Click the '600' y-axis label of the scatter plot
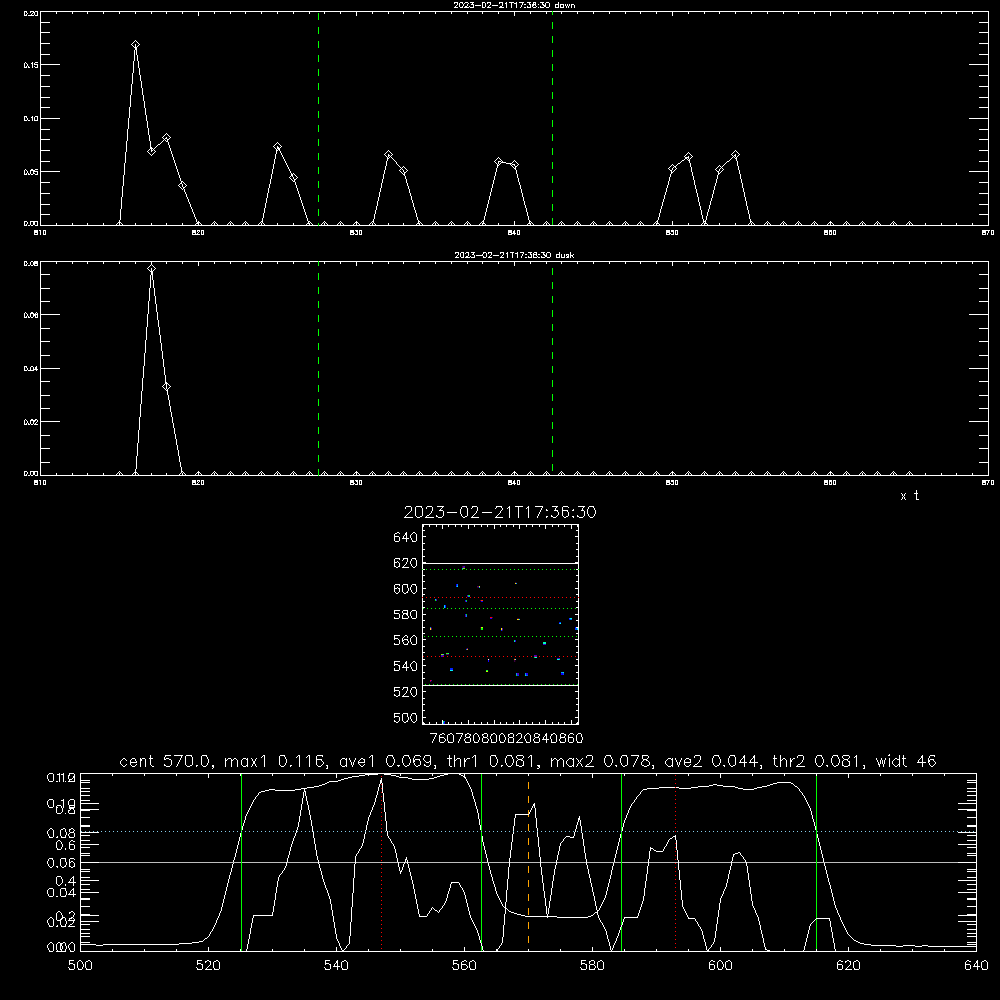This screenshot has width=1000, height=1000. tap(406, 589)
